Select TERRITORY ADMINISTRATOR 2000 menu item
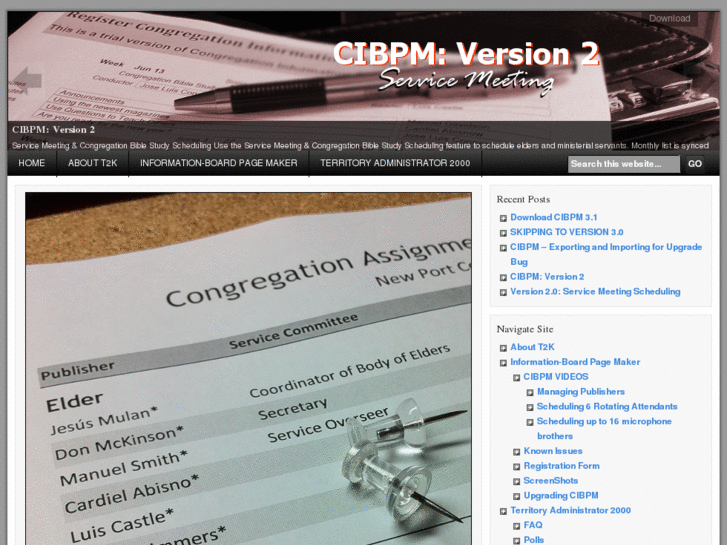 [395, 163]
